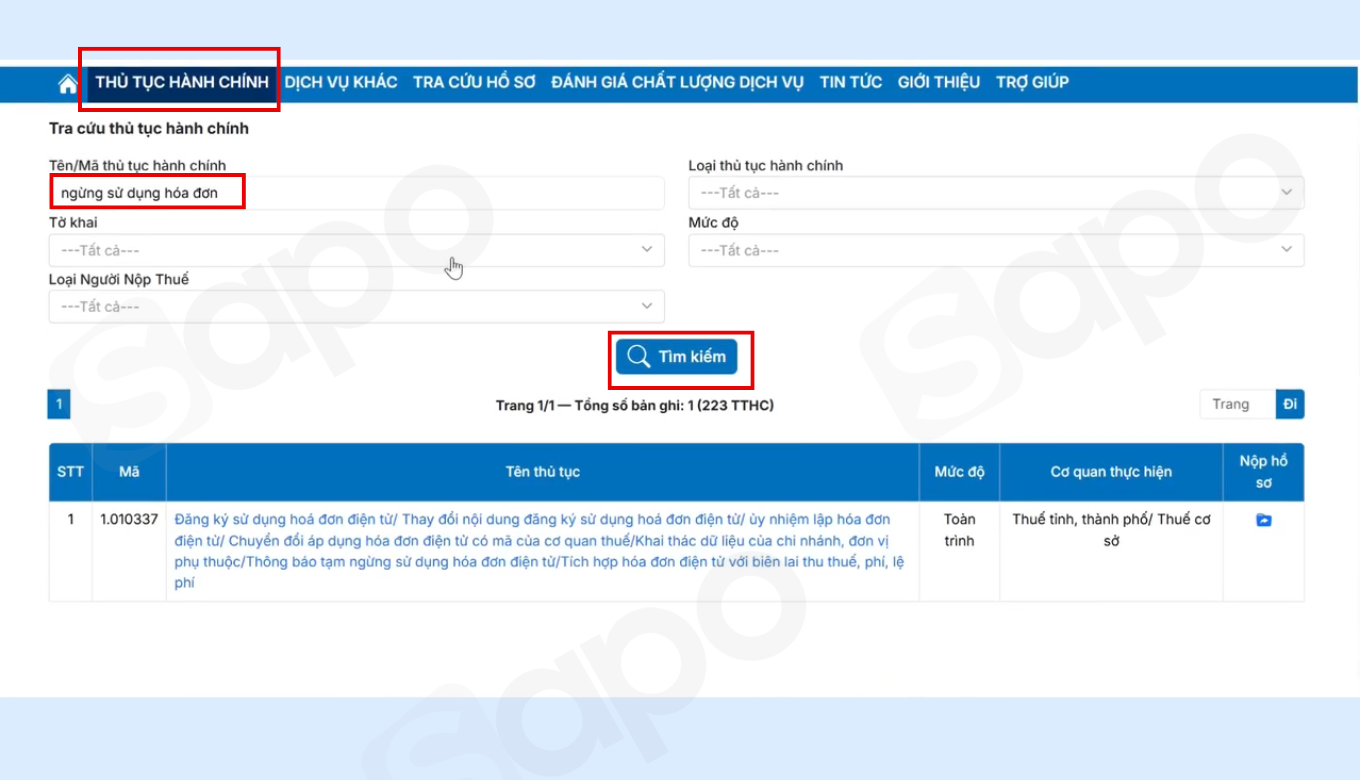Open the THỦ TỤC HÀNH CHÍNH menu
The width and height of the screenshot is (1360, 780).
pos(182,83)
